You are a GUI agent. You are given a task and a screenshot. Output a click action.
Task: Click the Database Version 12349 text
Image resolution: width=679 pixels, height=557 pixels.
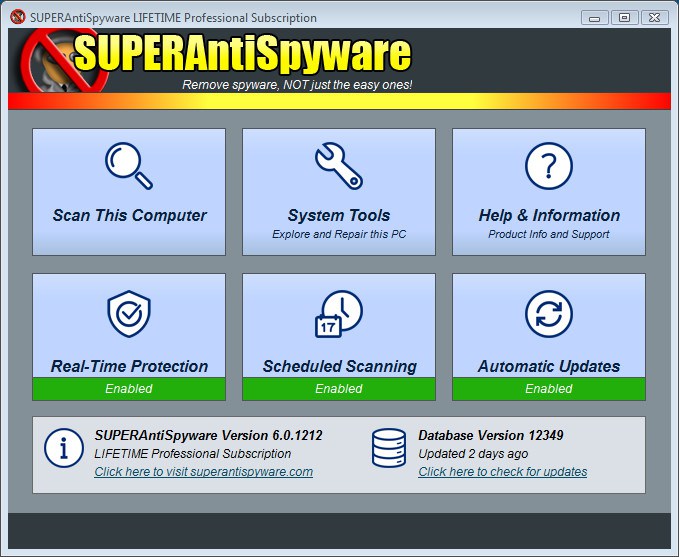point(491,435)
